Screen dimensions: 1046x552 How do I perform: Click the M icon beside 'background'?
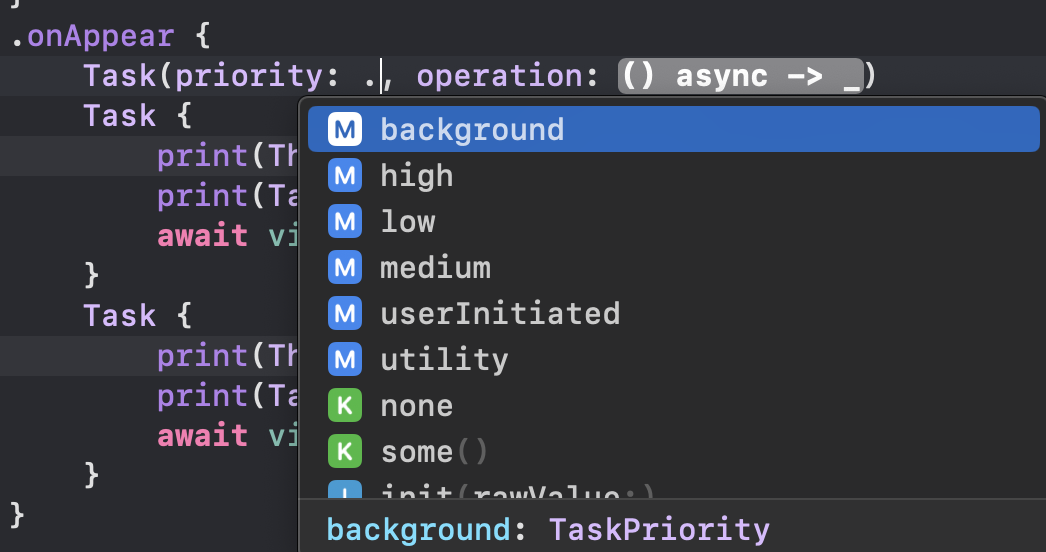click(345, 129)
